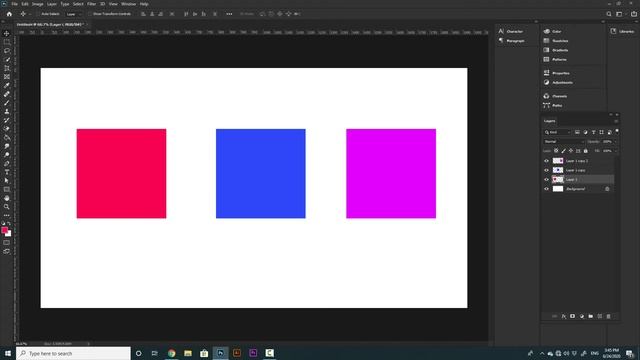Click the Home icon in options bar

(x=9, y=14)
